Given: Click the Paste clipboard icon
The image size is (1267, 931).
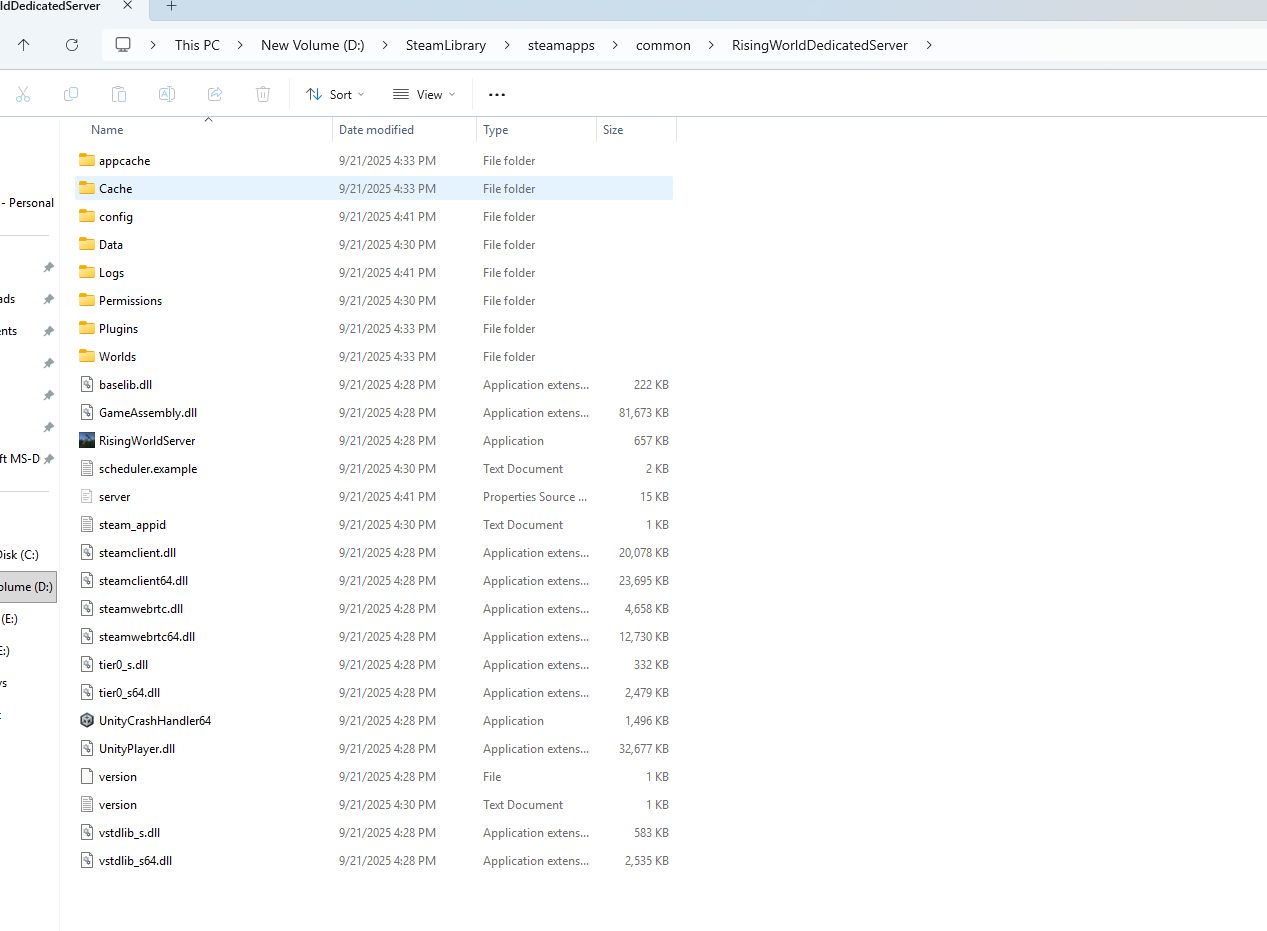Looking at the screenshot, I should click(119, 94).
